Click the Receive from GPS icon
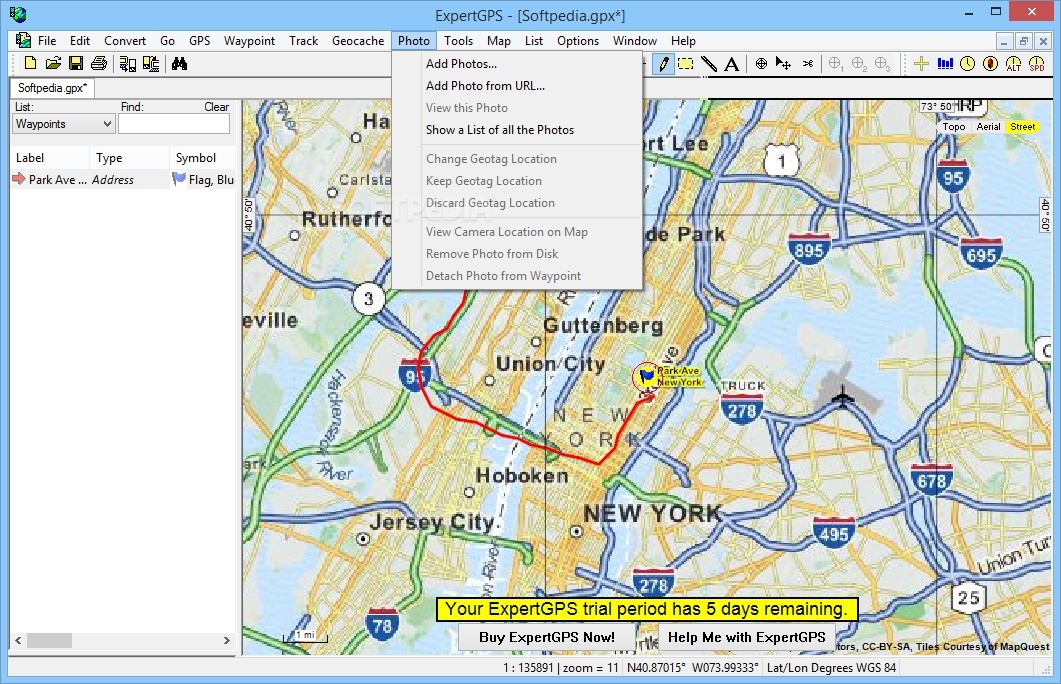Image resolution: width=1061 pixels, height=684 pixels. pos(151,64)
